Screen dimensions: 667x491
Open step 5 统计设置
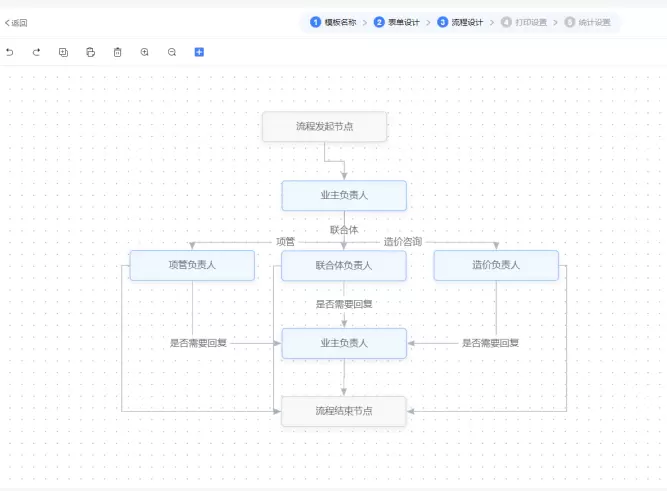click(x=587, y=22)
